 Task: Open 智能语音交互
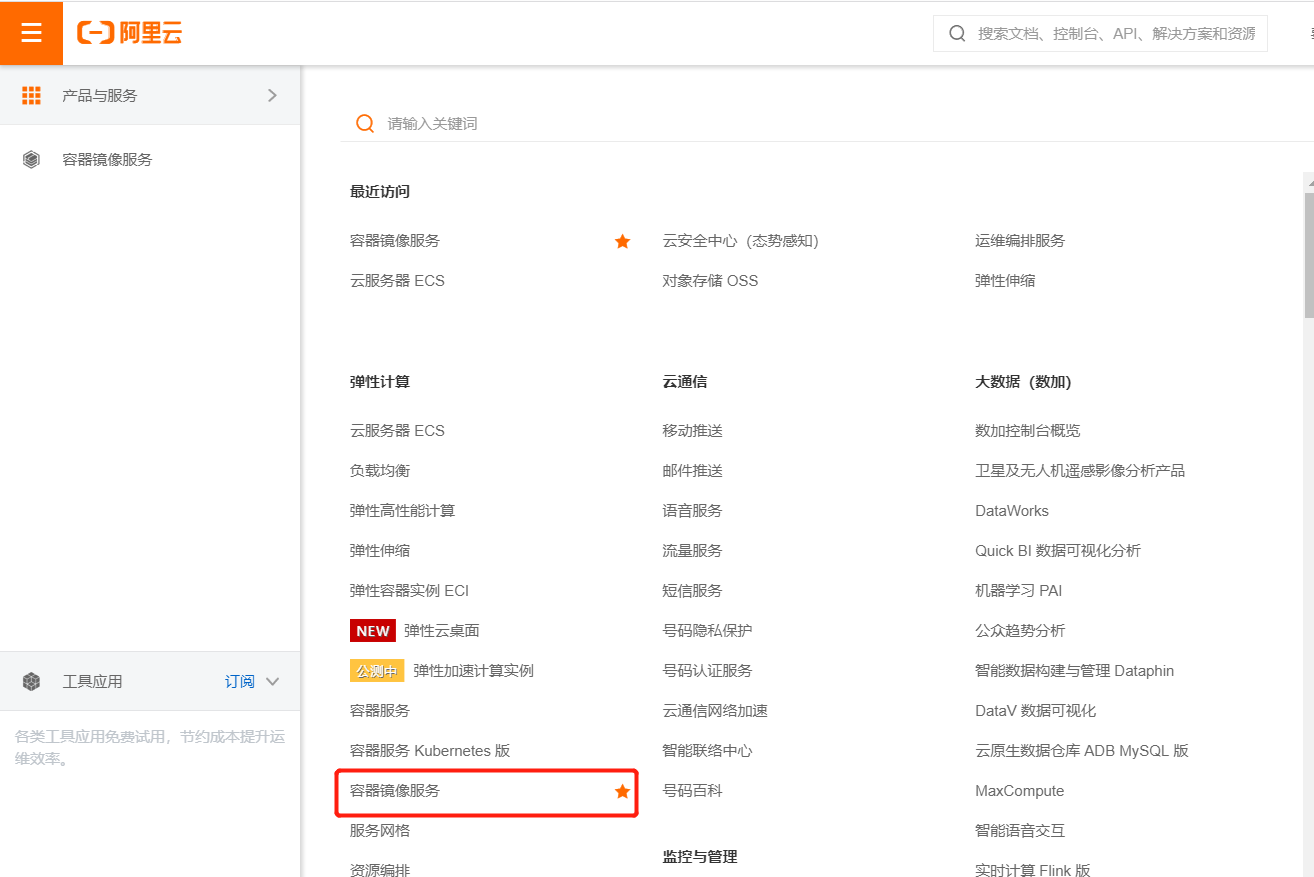point(1020,831)
